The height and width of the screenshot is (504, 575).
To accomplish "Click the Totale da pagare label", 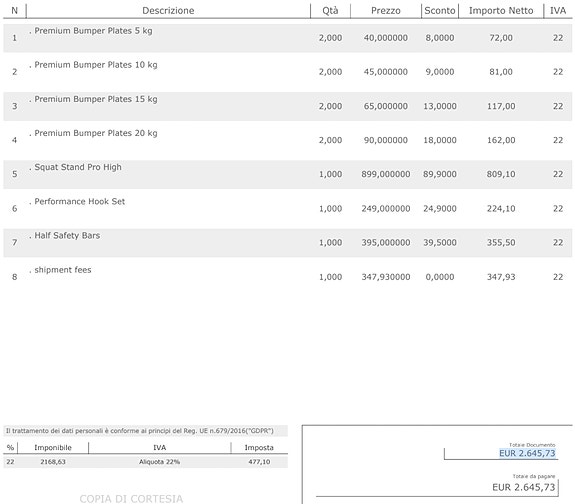I will [x=534, y=476].
